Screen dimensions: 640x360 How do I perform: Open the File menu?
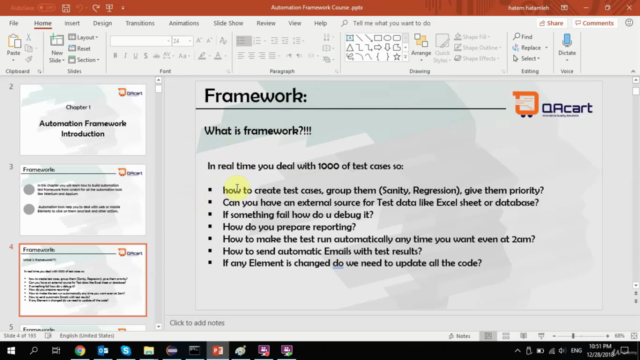point(13,23)
